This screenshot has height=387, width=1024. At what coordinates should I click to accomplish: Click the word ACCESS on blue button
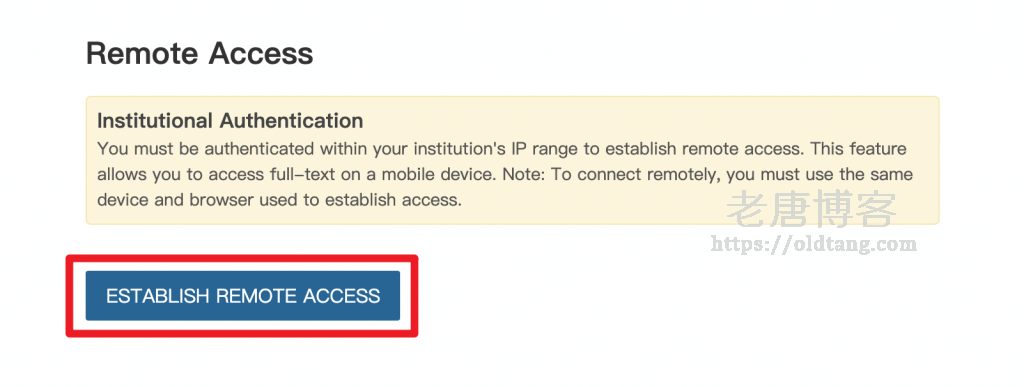pos(342,296)
